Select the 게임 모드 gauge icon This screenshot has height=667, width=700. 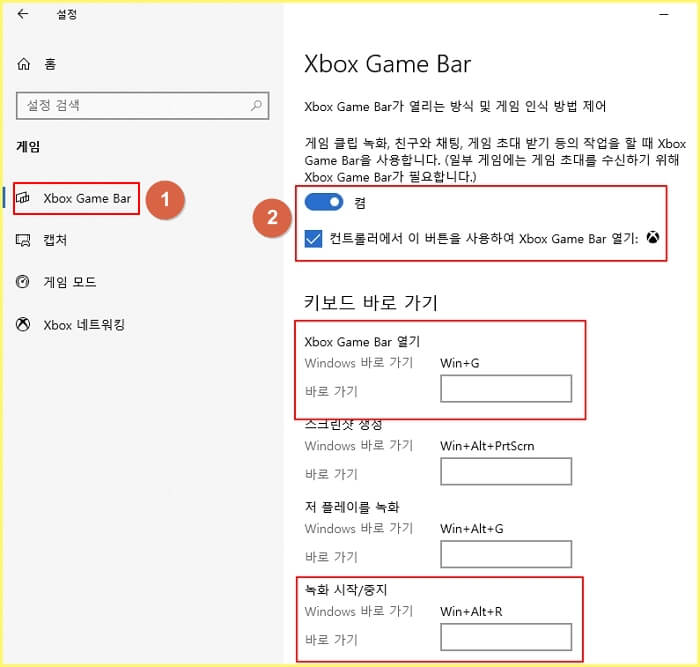point(23,282)
